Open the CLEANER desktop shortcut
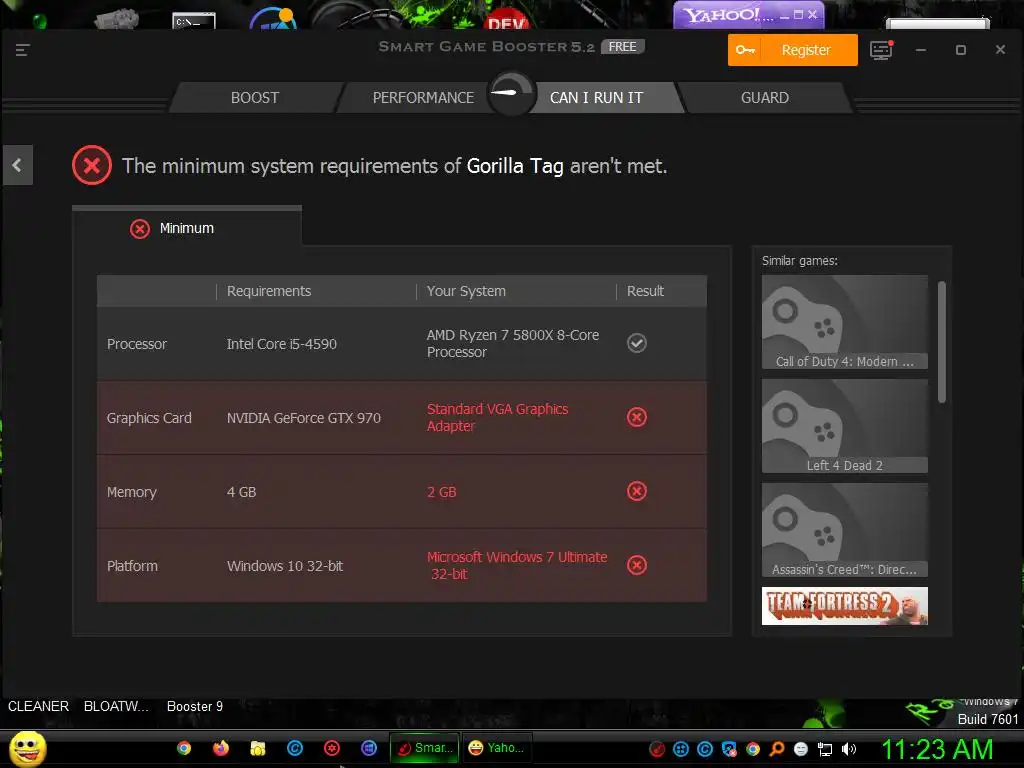 (38, 707)
